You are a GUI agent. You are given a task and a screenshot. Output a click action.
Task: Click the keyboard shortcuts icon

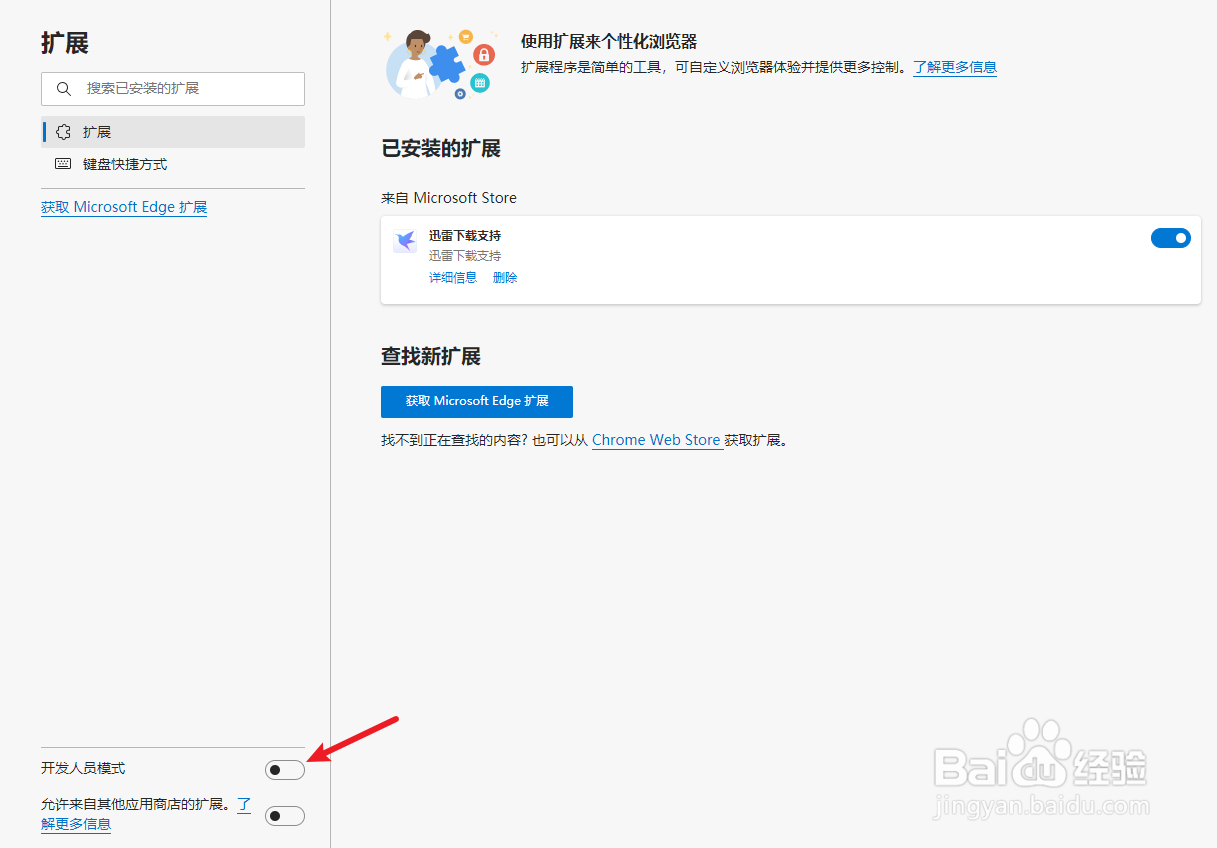64,164
